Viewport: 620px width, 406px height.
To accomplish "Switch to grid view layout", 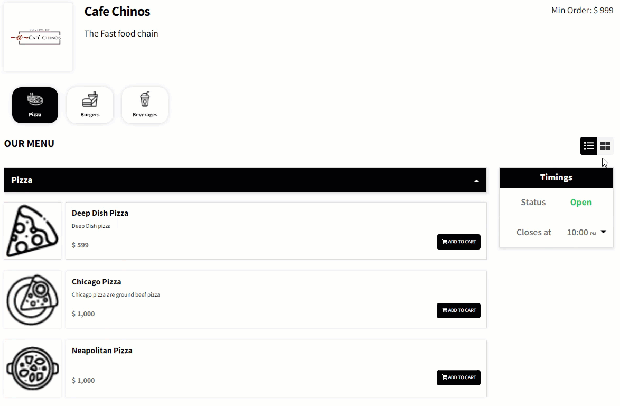I will (x=605, y=146).
